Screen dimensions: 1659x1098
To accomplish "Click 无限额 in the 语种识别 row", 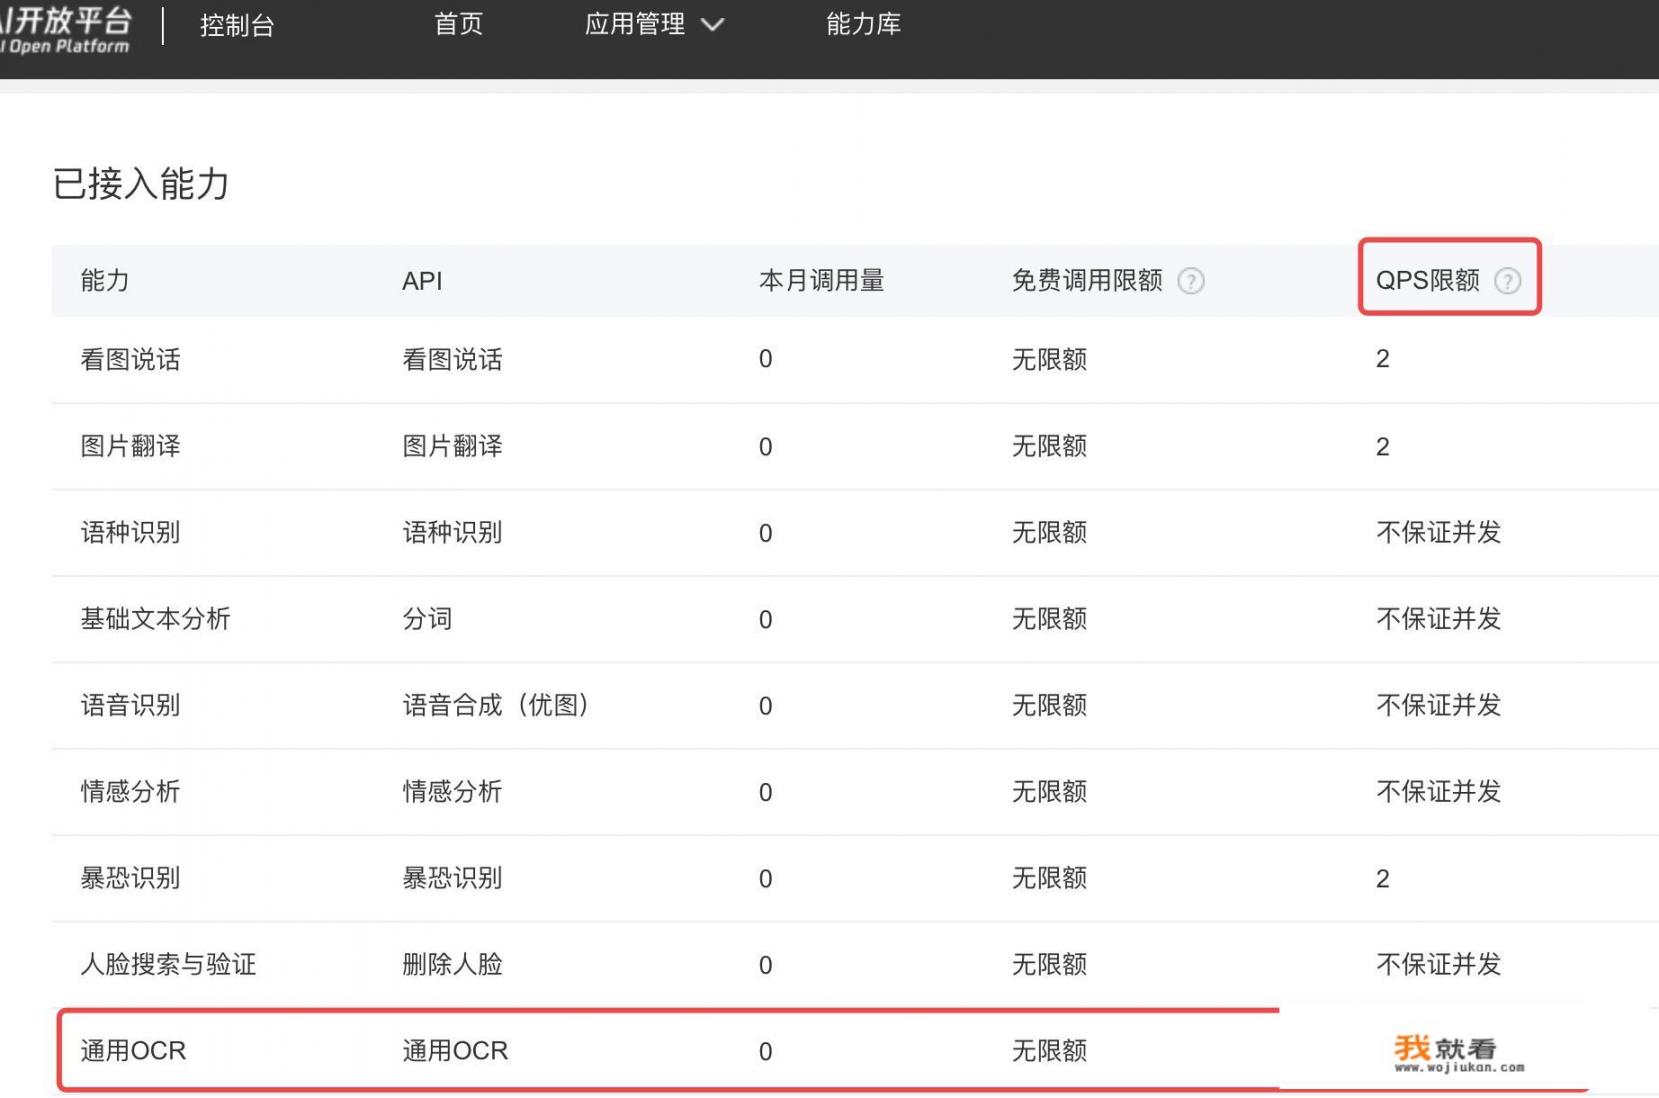I will [x=1049, y=533].
